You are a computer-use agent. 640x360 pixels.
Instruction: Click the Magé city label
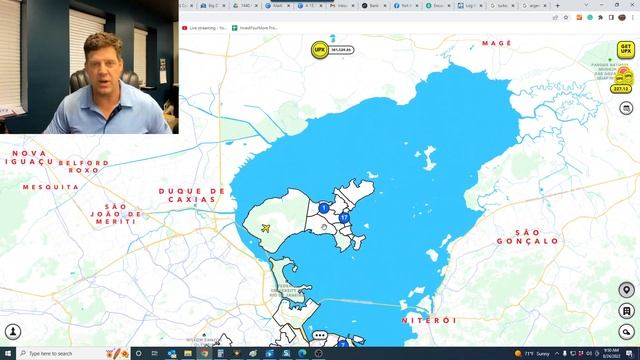click(497, 43)
